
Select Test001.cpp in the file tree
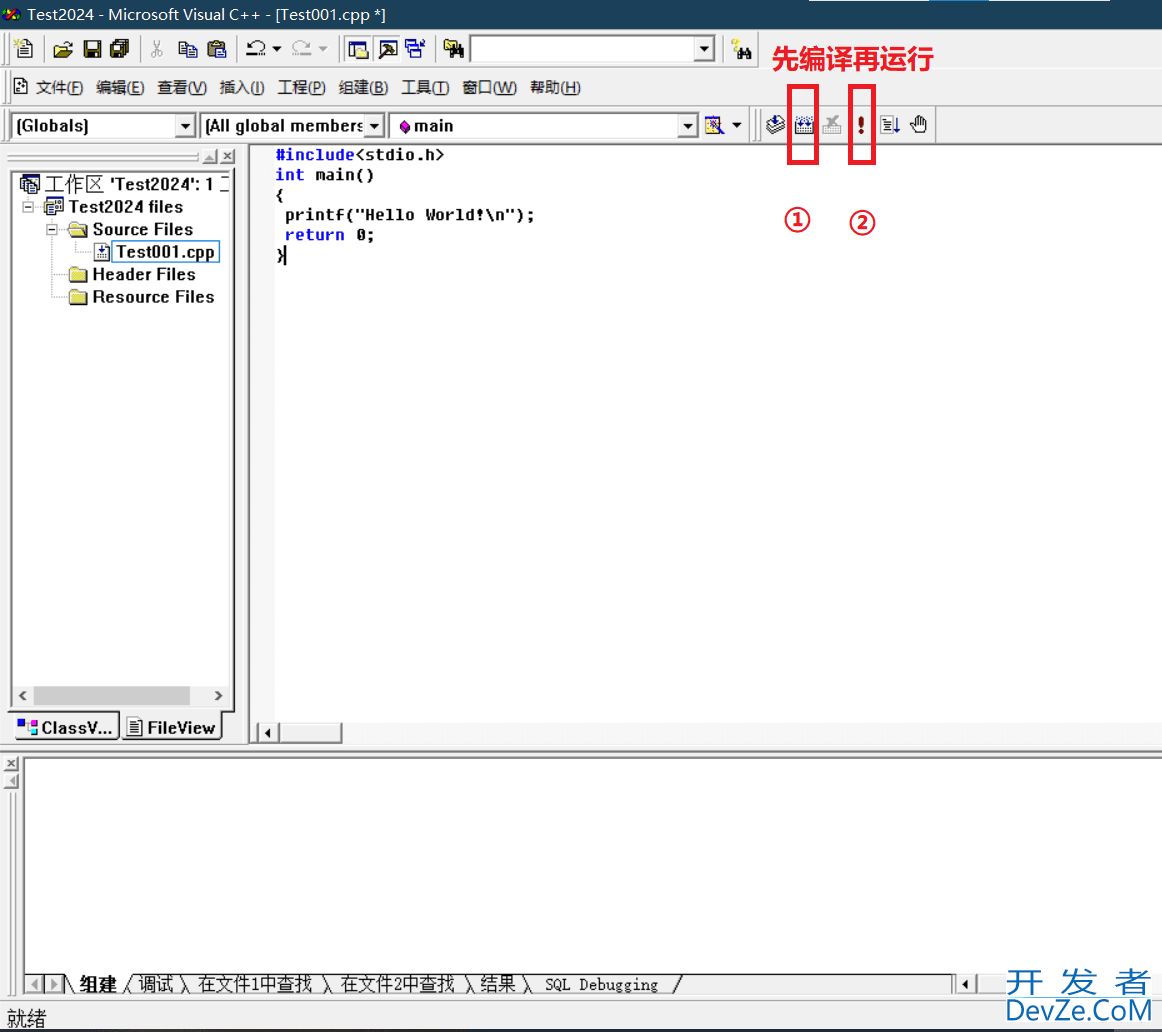coord(165,252)
